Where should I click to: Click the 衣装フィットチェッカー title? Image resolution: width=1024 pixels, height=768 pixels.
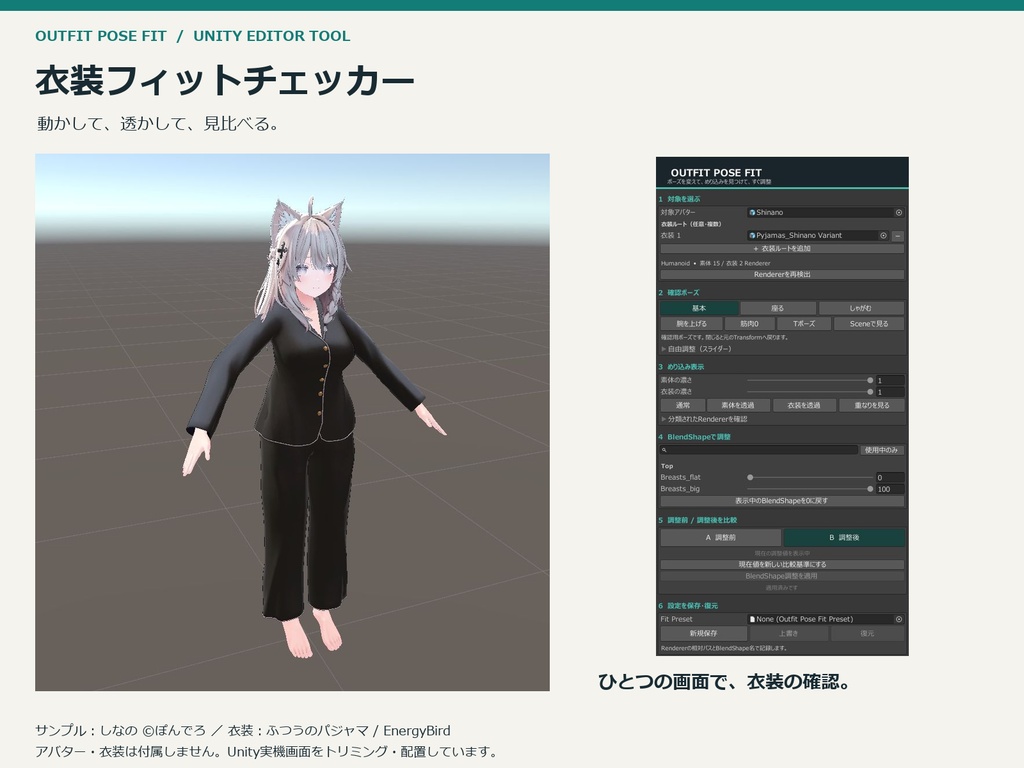(x=225, y=81)
